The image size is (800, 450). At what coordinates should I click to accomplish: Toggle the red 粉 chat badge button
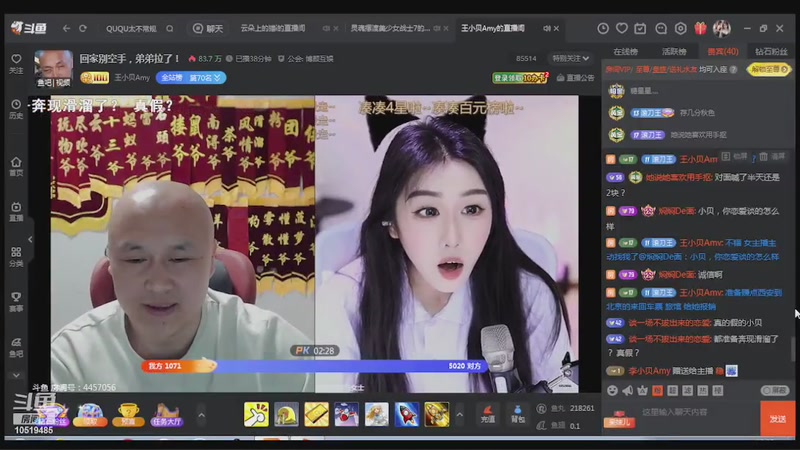(657, 390)
